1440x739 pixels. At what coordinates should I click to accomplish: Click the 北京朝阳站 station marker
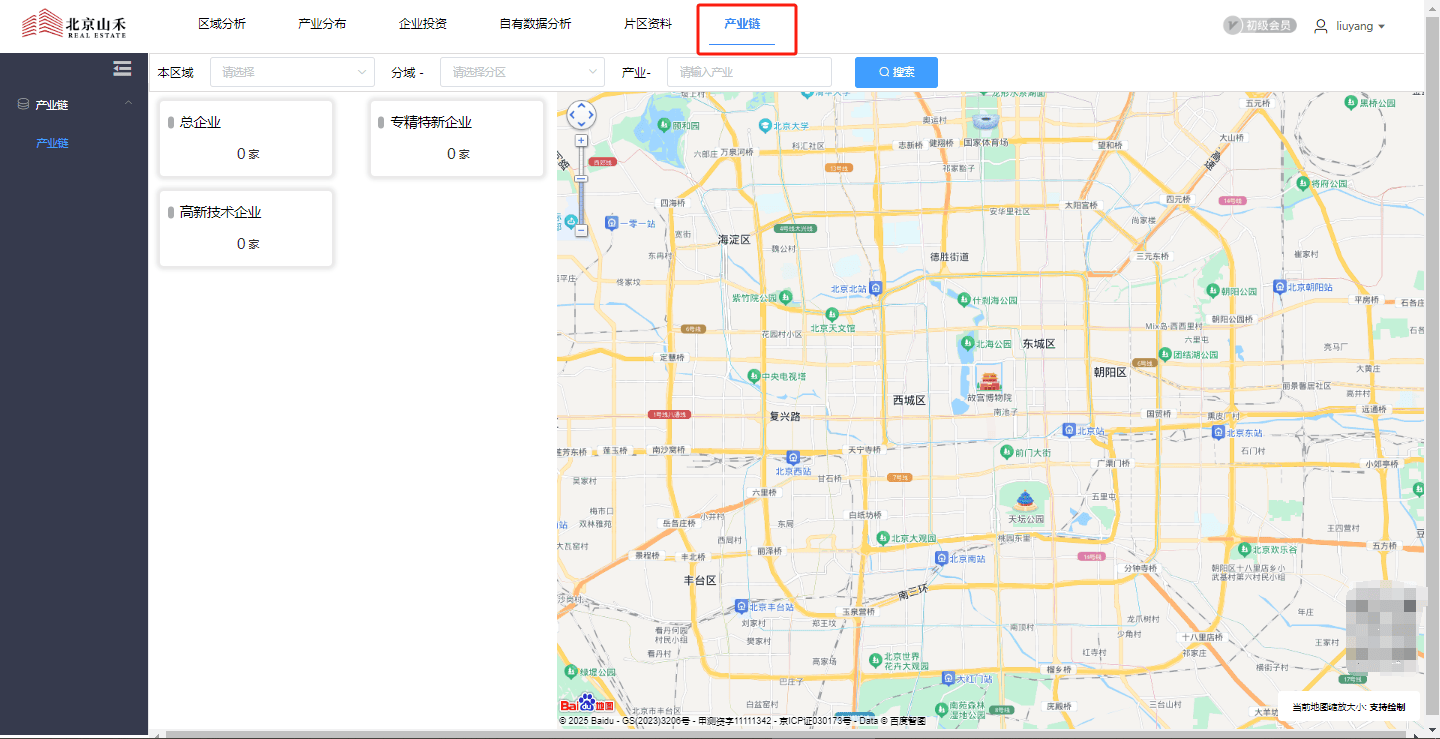point(1279,286)
